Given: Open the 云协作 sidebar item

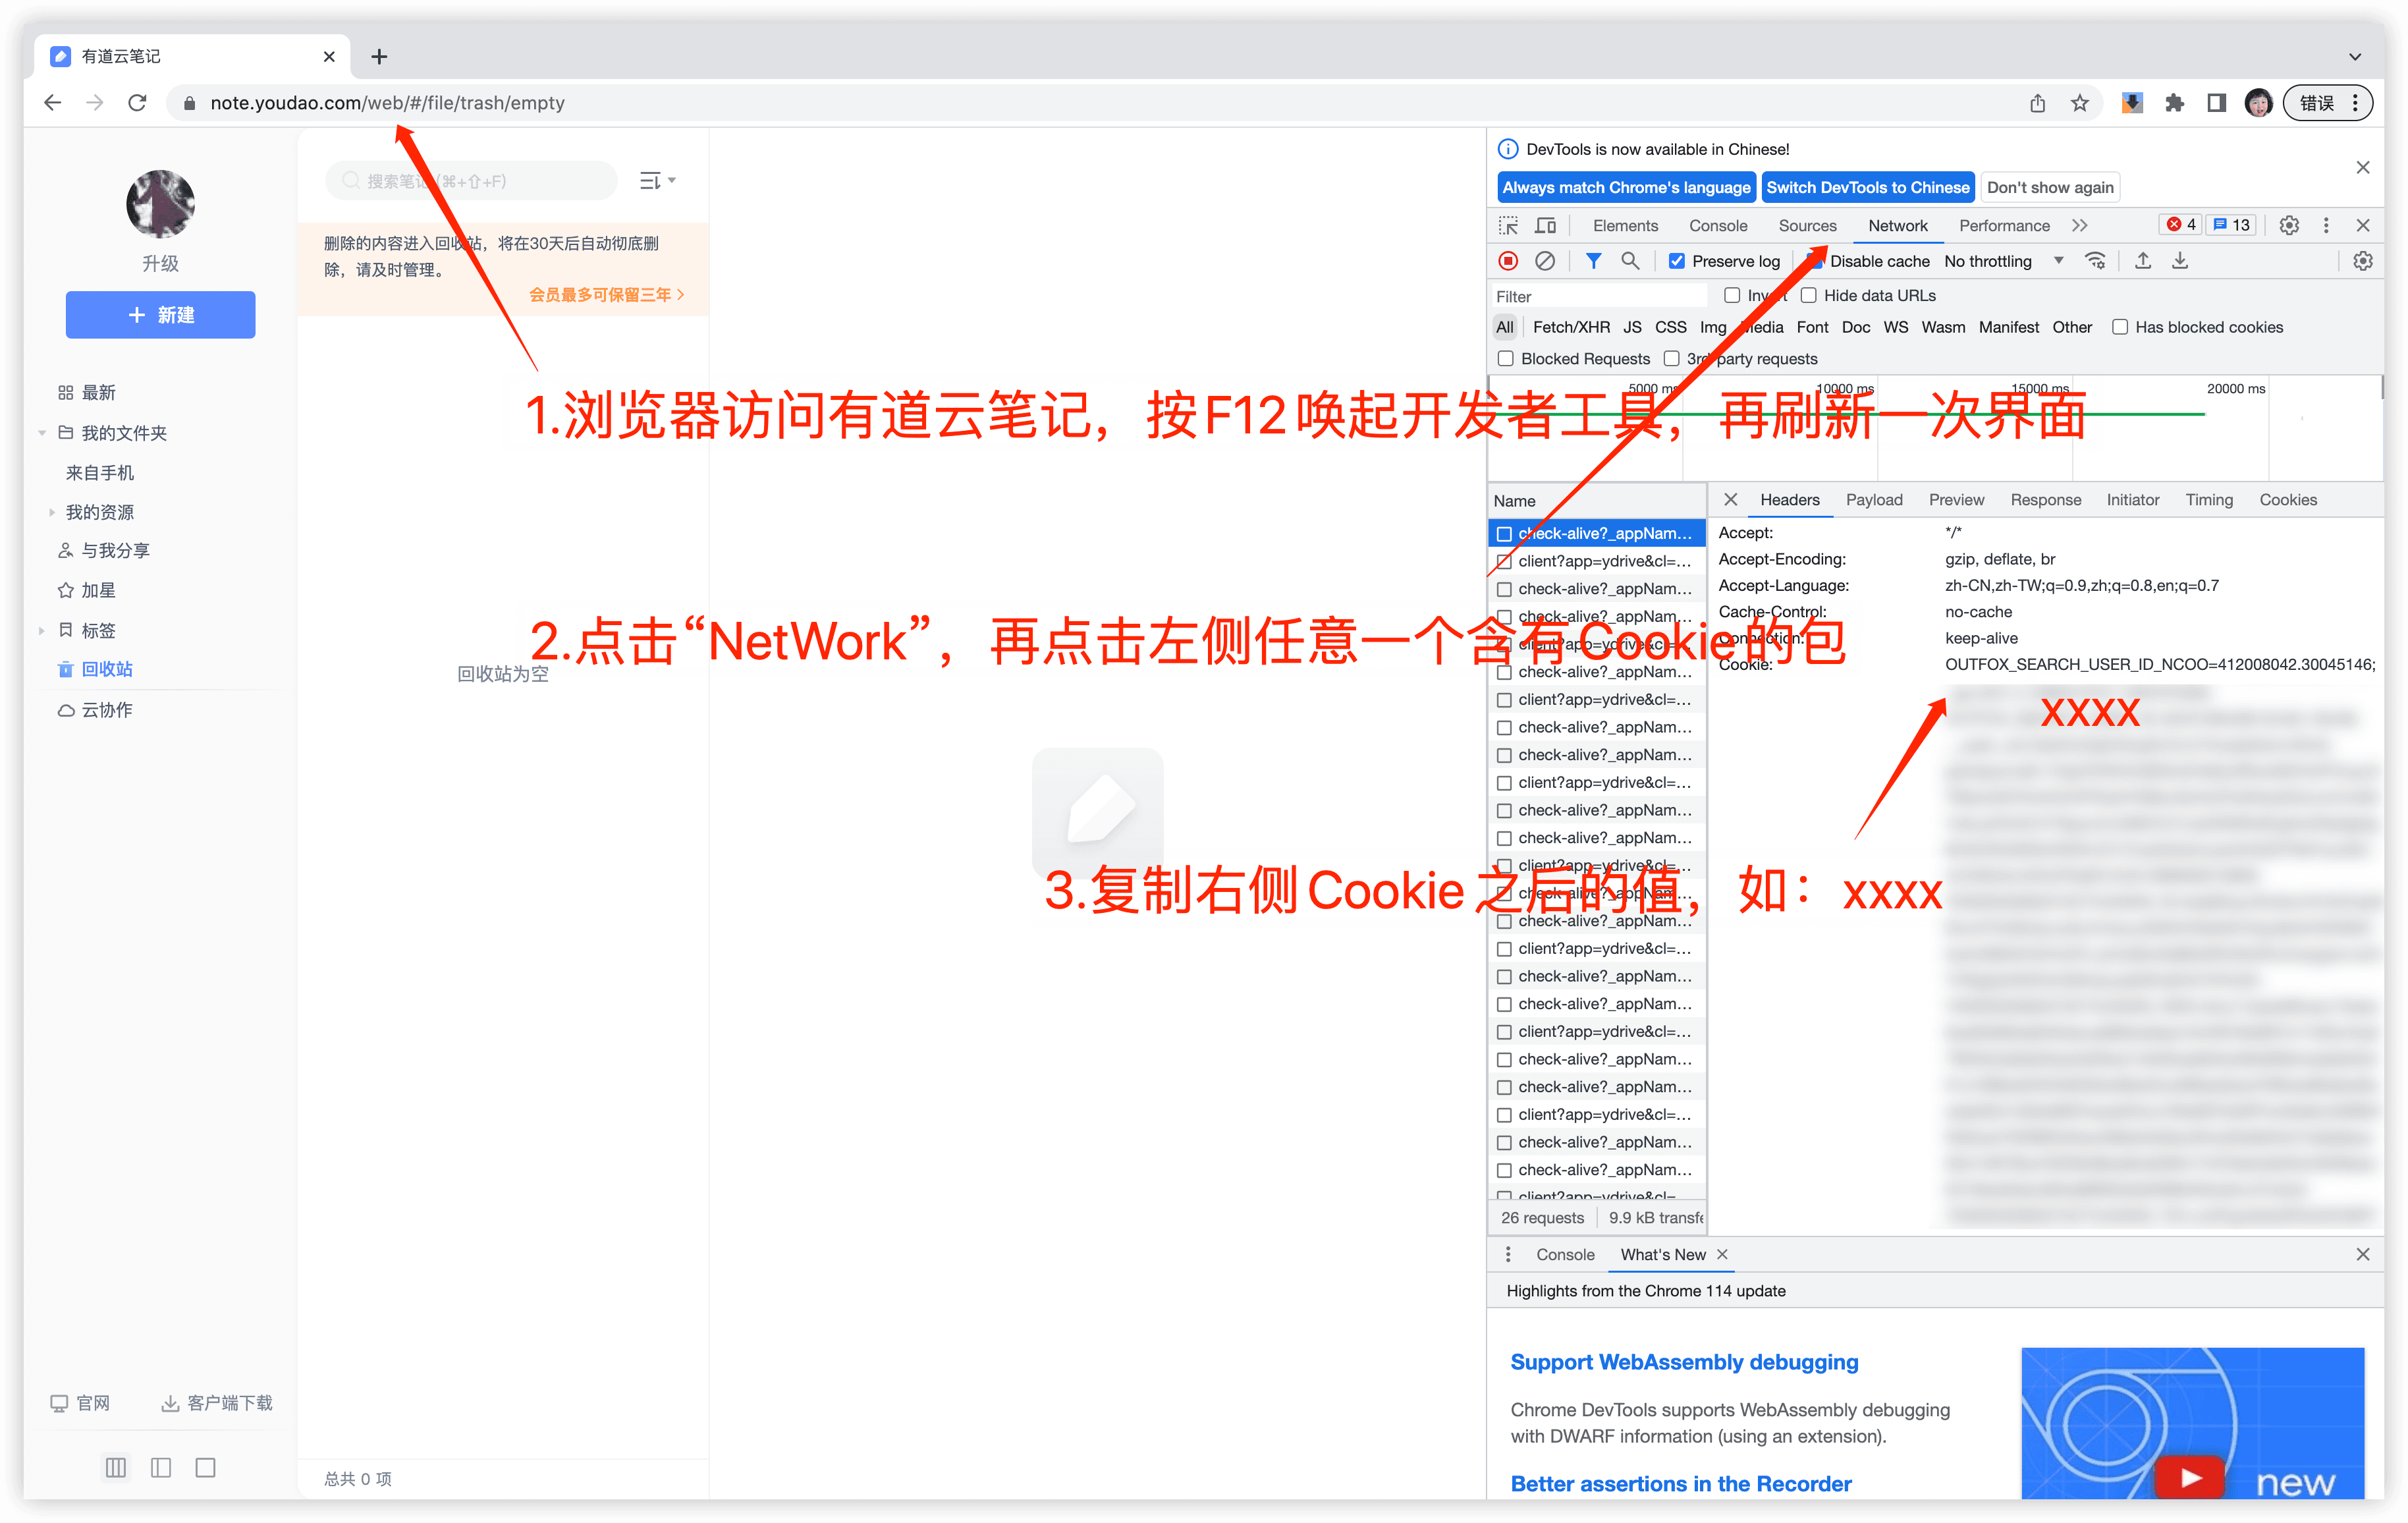Looking at the screenshot, I should click(x=107, y=710).
